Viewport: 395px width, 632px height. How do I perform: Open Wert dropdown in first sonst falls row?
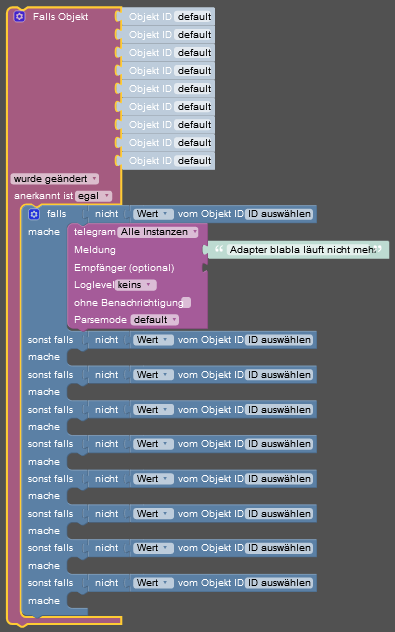click(x=153, y=340)
